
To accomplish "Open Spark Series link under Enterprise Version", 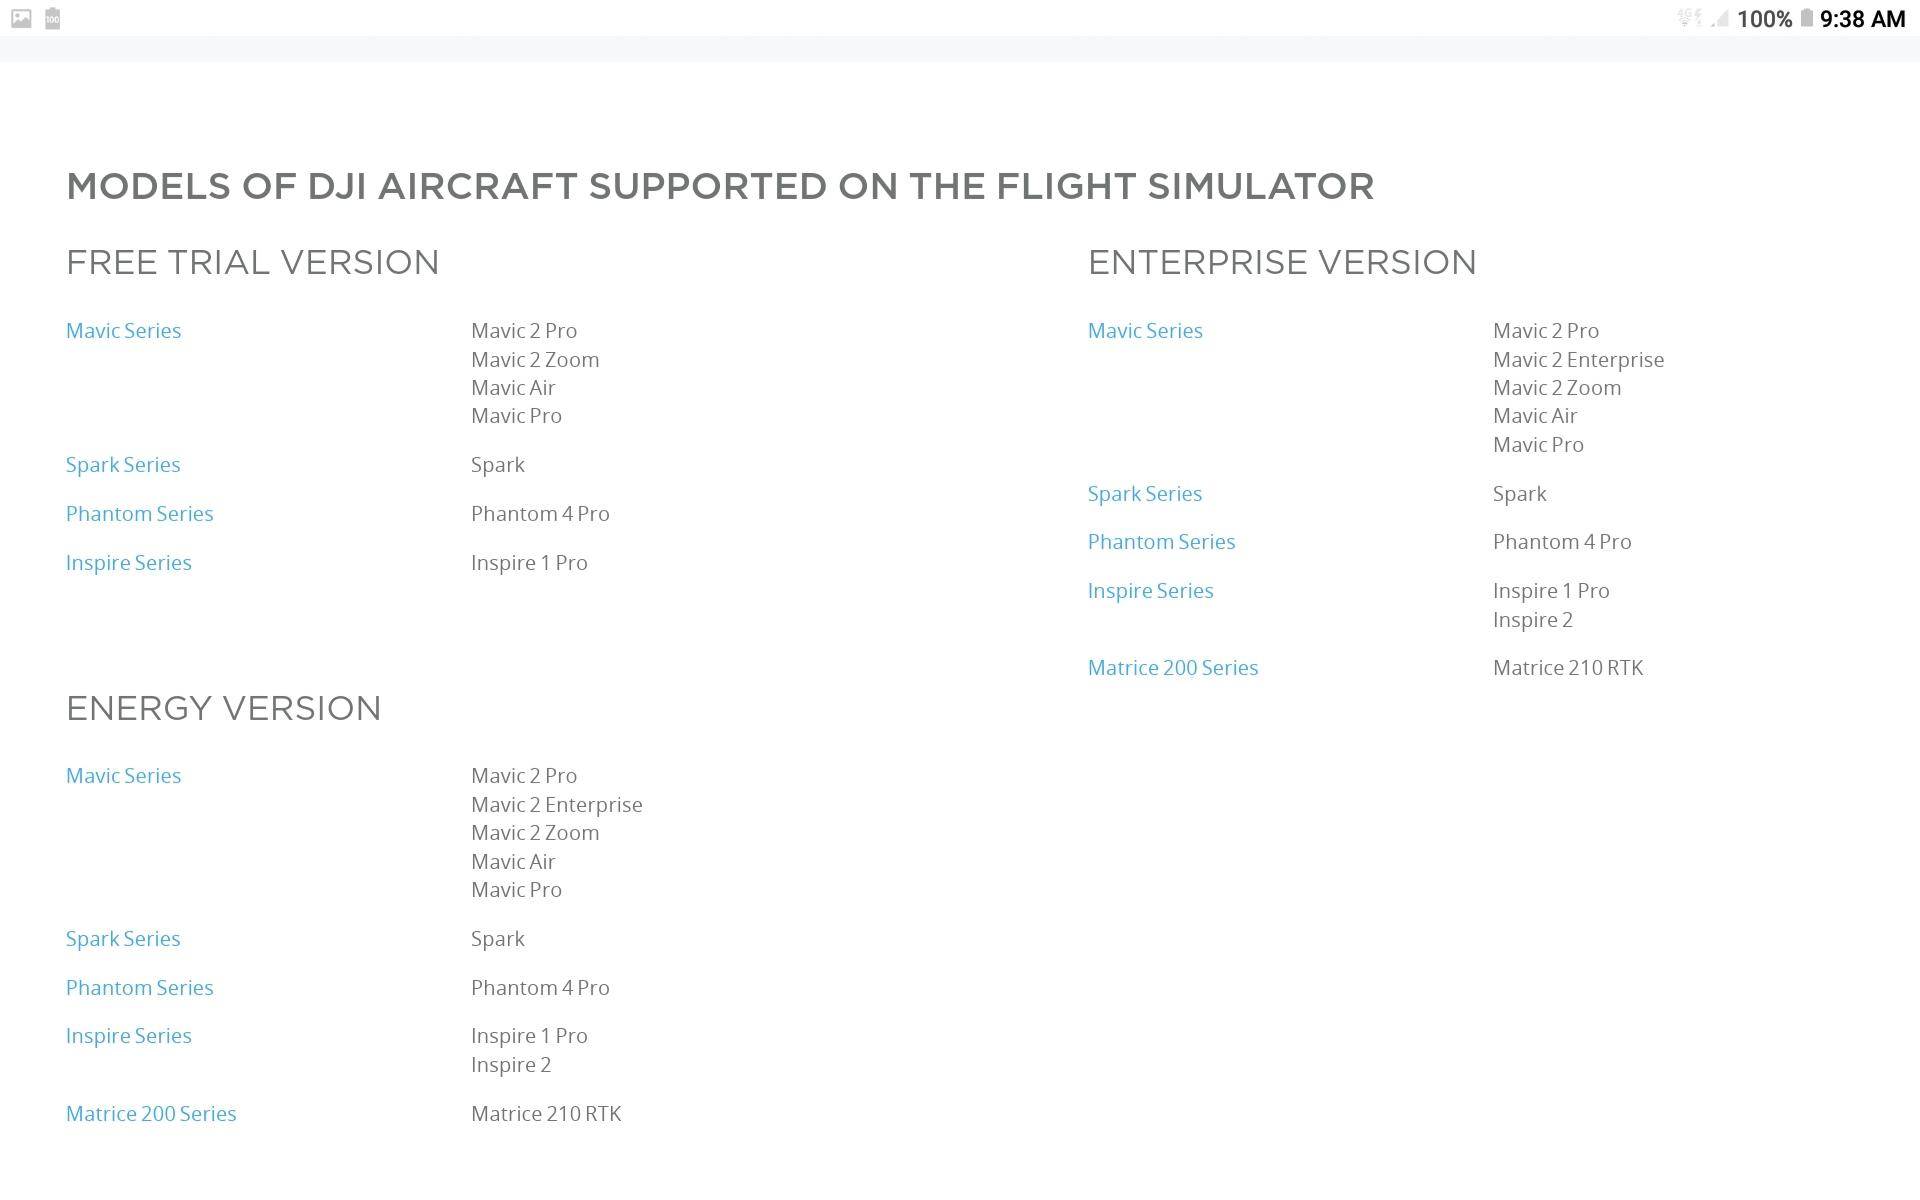I will point(1144,494).
